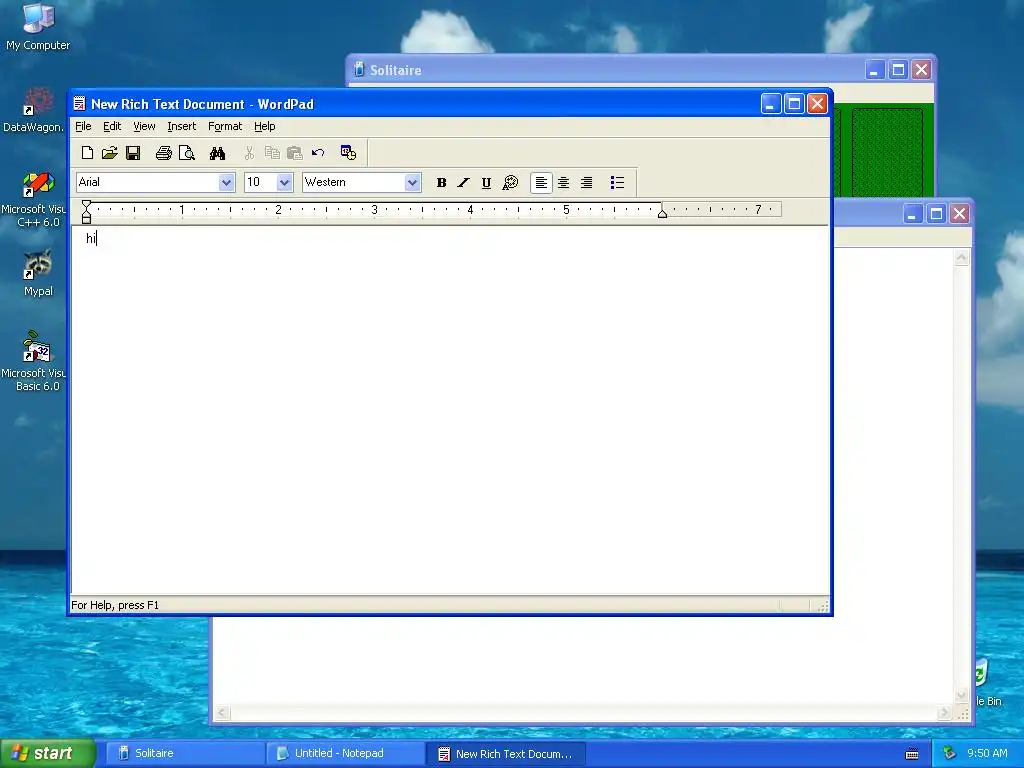
Task: Click the Recycle Bin desktop icon
Action: click(x=988, y=682)
